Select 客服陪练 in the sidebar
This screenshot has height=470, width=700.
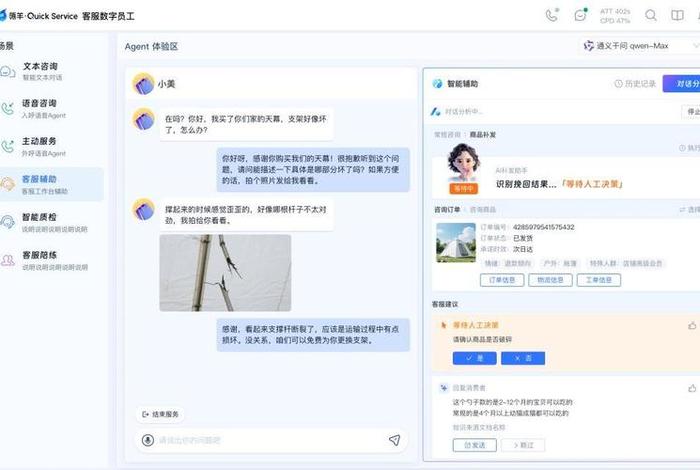pyautogui.click(x=52, y=260)
